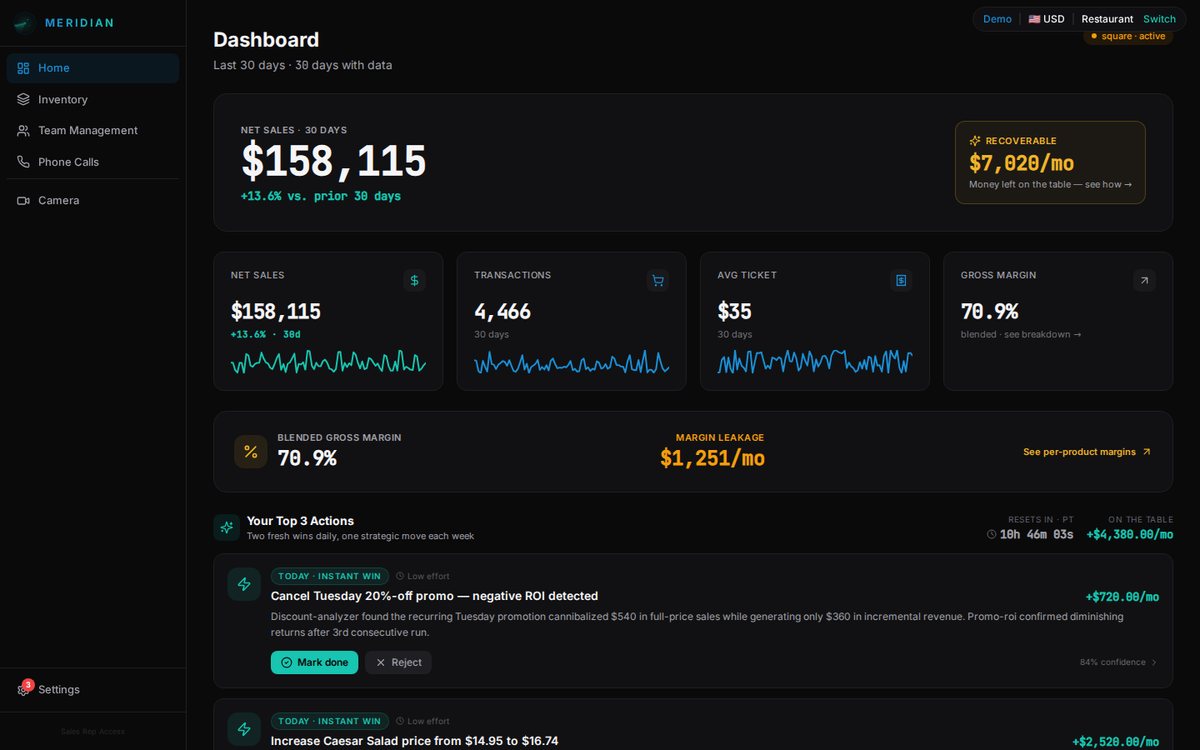Click the Meridian logo icon
Screen dimensions: 1200x750
coord(24,23)
